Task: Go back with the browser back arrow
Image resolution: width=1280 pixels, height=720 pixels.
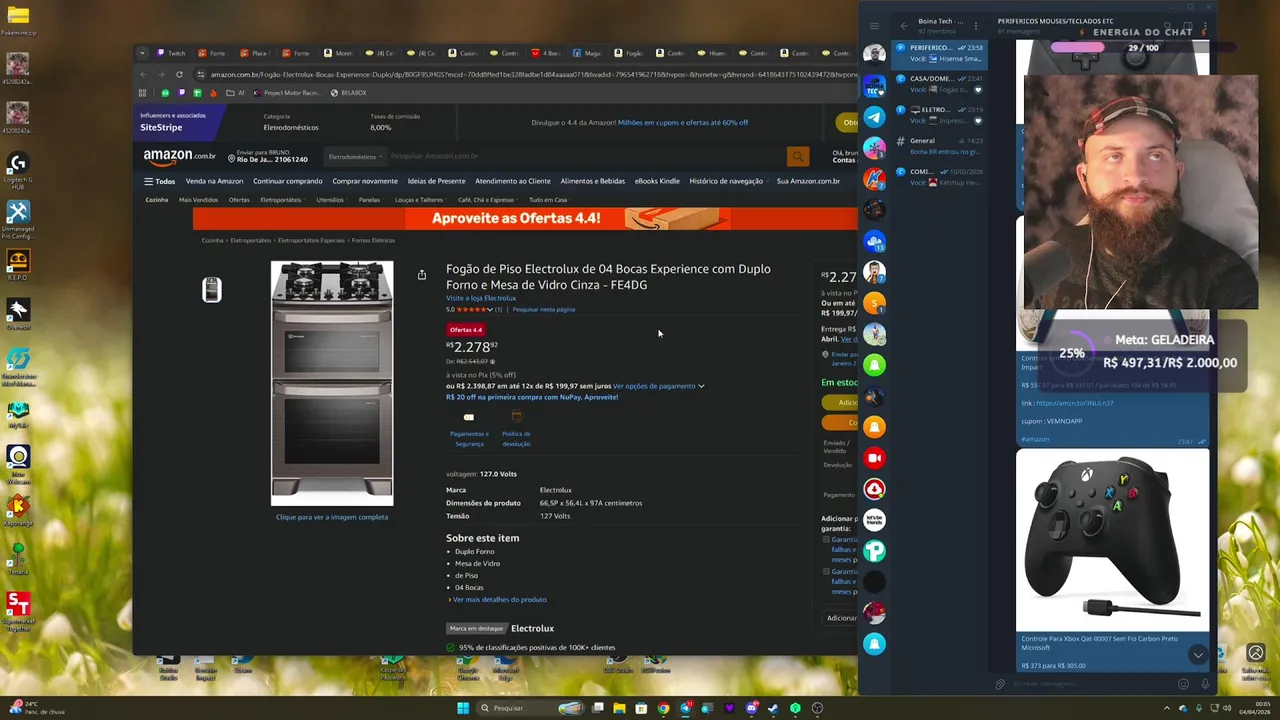Action: coord(143,74)
